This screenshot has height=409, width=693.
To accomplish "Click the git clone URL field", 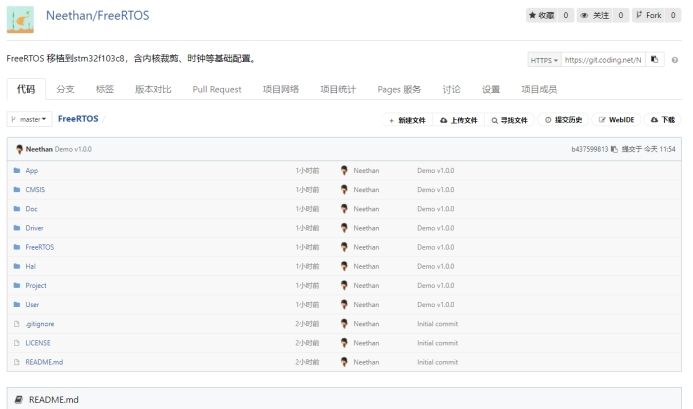I will point(603,60).
